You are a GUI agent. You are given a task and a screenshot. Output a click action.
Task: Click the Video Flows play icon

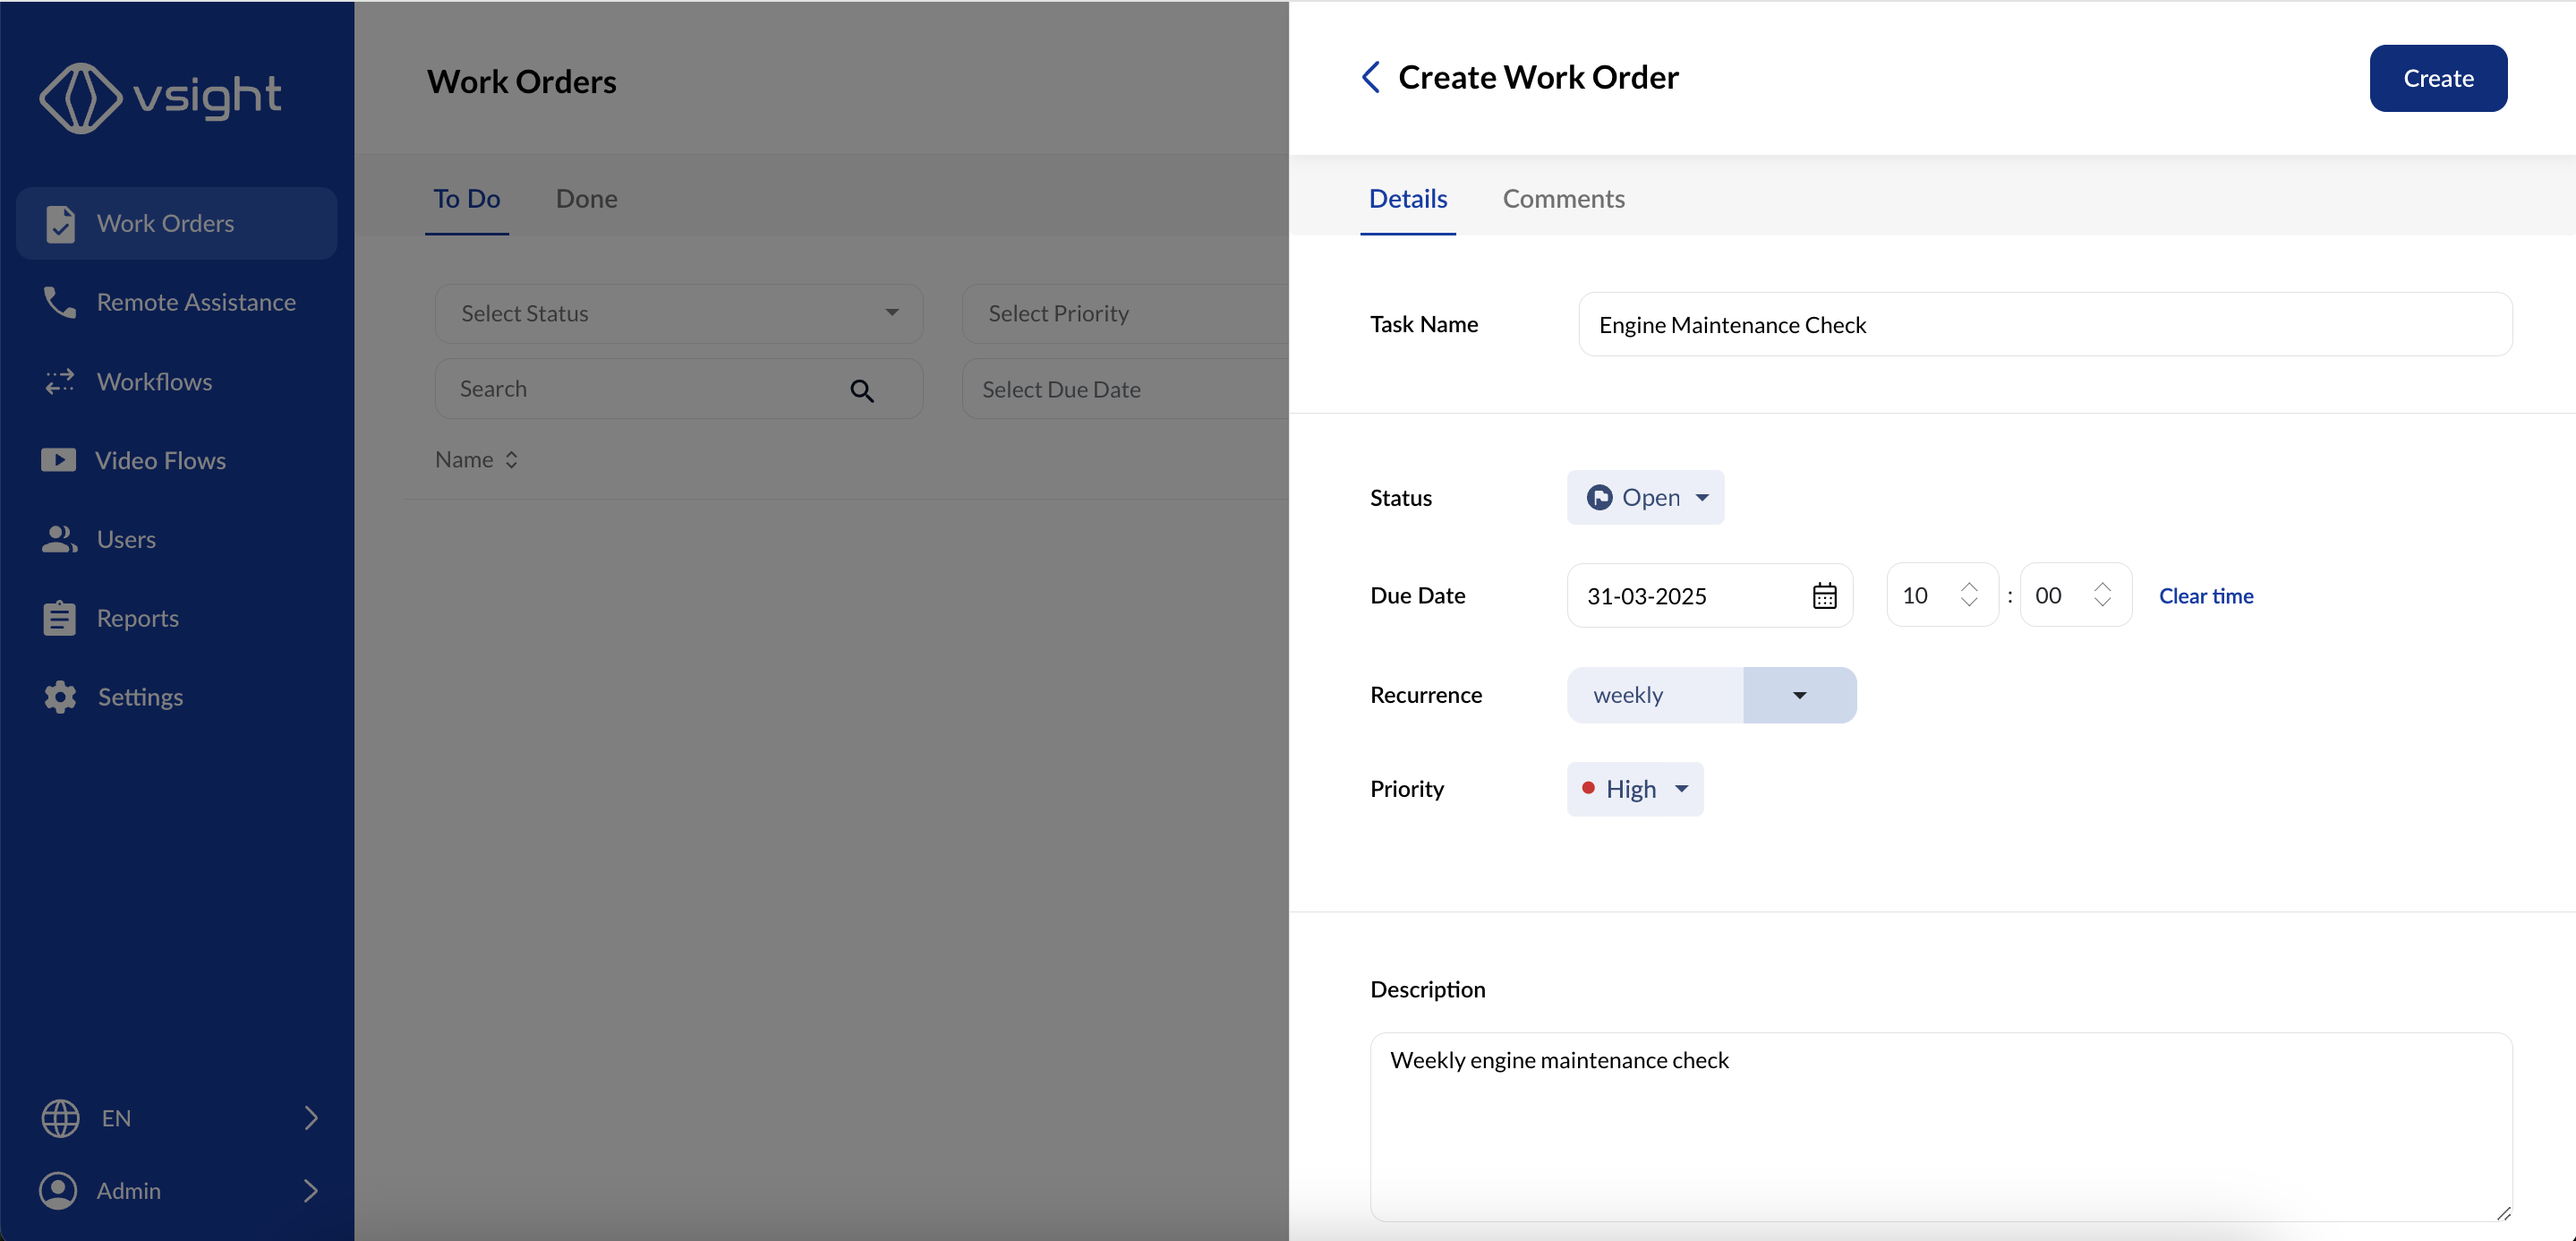[x=58, y=460]
